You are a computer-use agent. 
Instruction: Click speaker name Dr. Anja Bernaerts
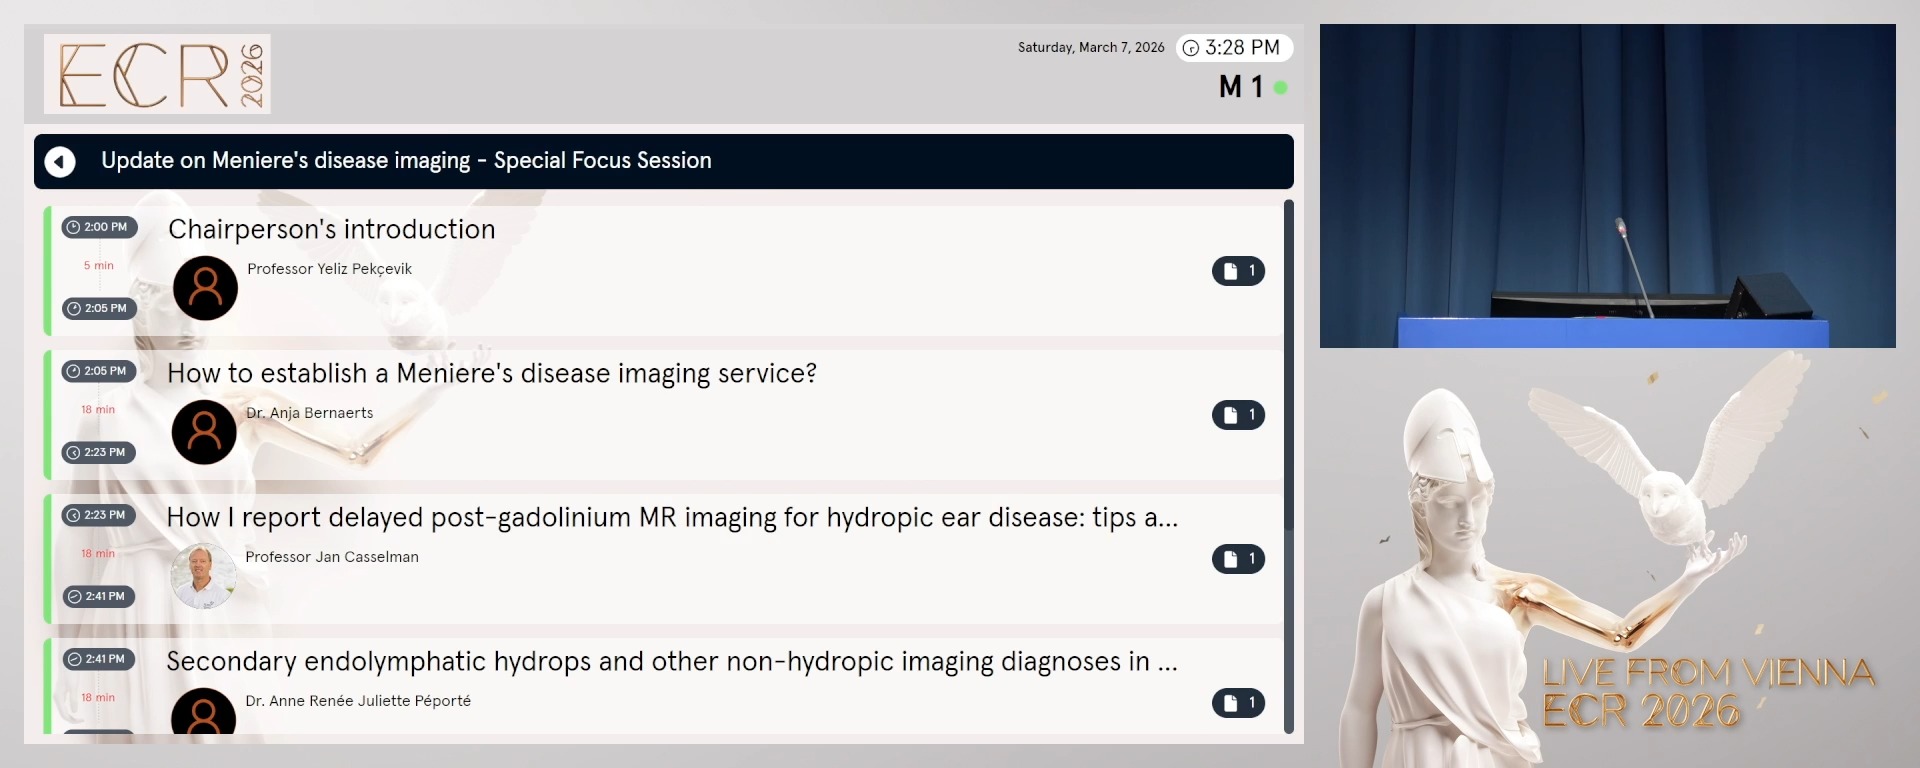[309, 413]
